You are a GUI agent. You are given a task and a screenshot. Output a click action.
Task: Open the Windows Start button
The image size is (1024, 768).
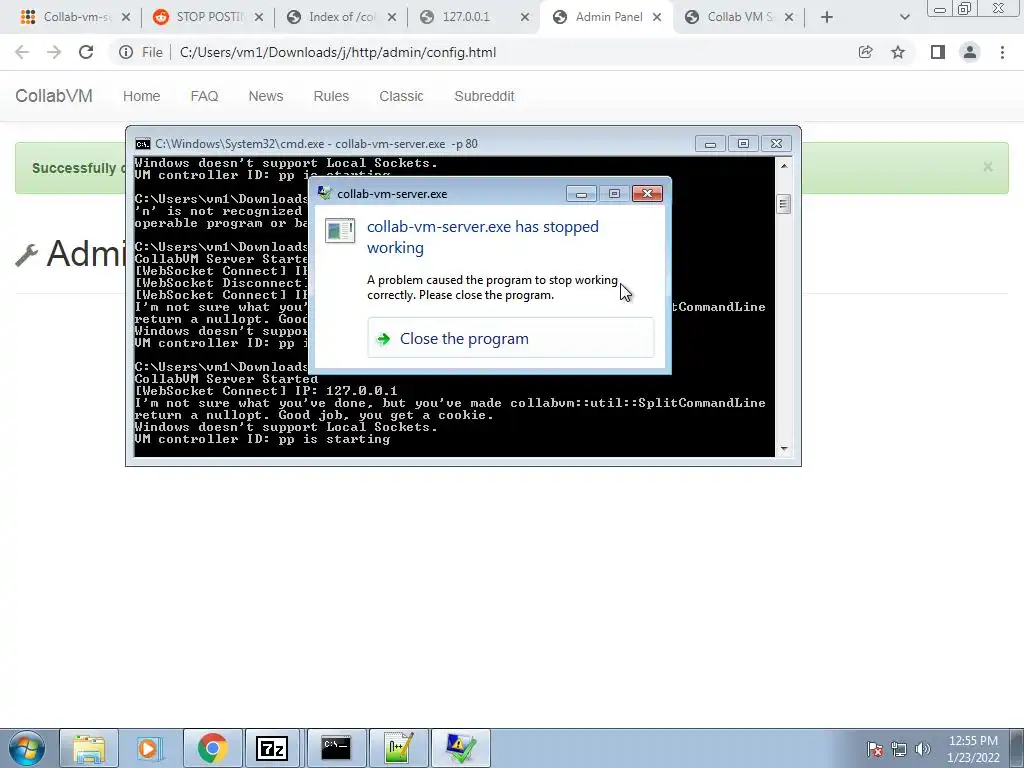[x=26, y=748]
